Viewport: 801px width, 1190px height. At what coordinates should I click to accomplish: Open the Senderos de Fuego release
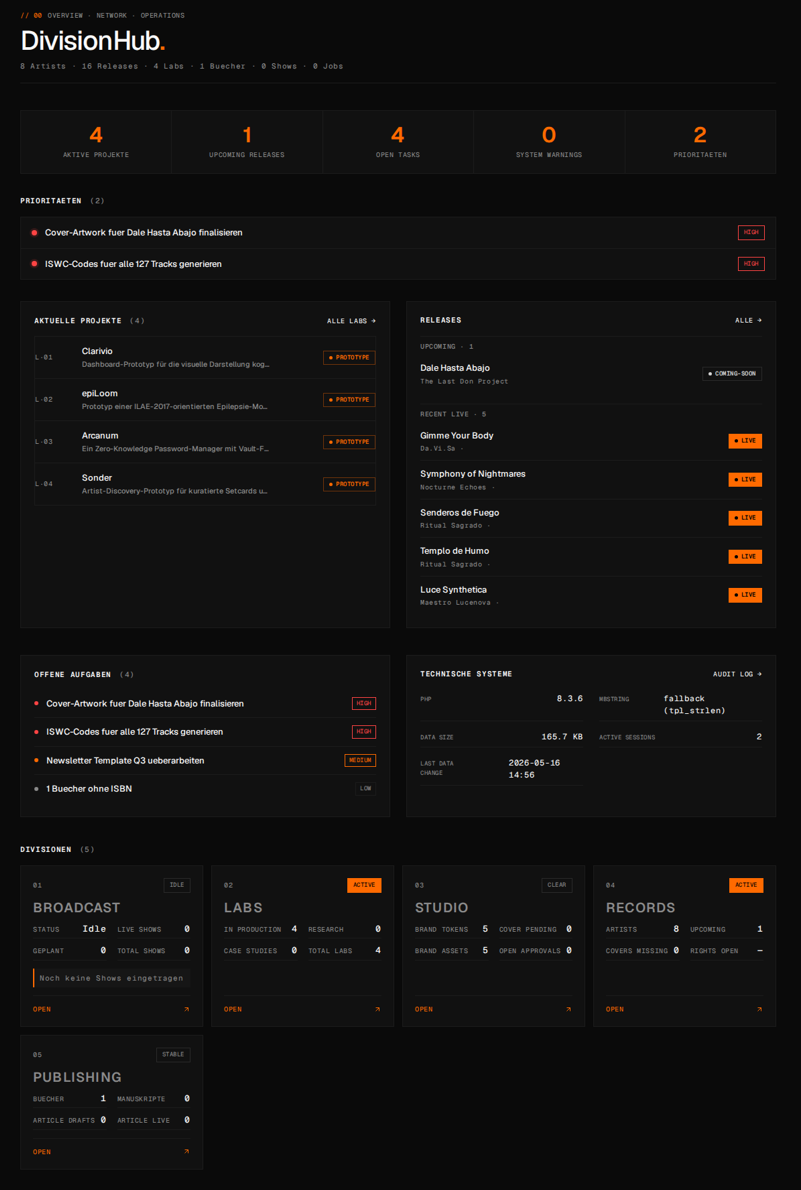click(x=591, y=518)
